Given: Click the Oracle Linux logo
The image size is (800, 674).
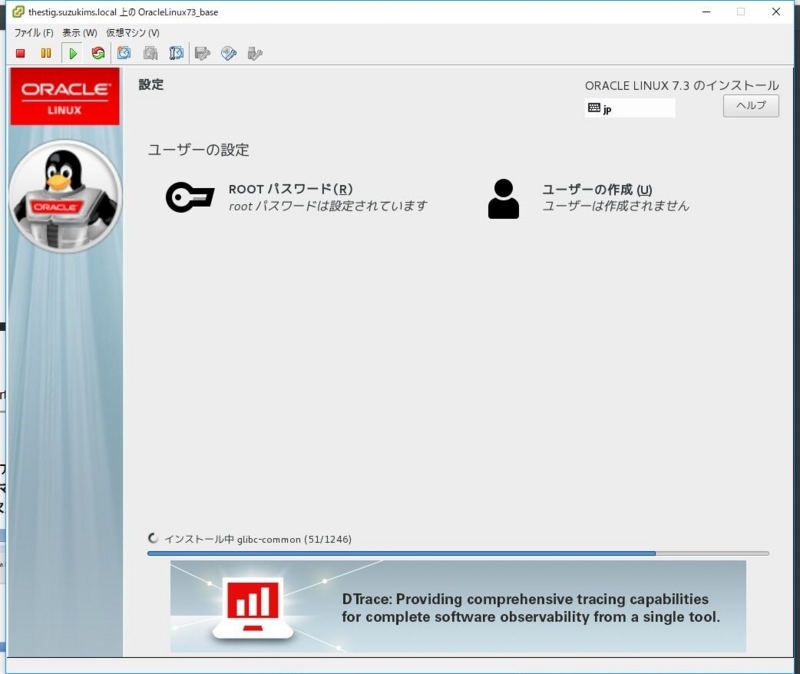Looking at the screenshot, I should click(65, 96).
